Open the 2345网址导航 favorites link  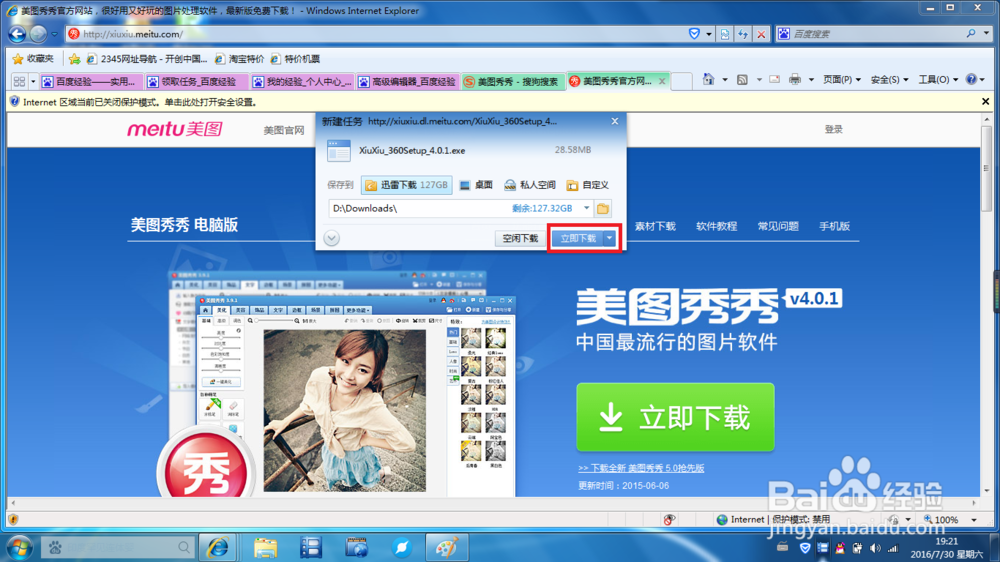click(147, 59)
